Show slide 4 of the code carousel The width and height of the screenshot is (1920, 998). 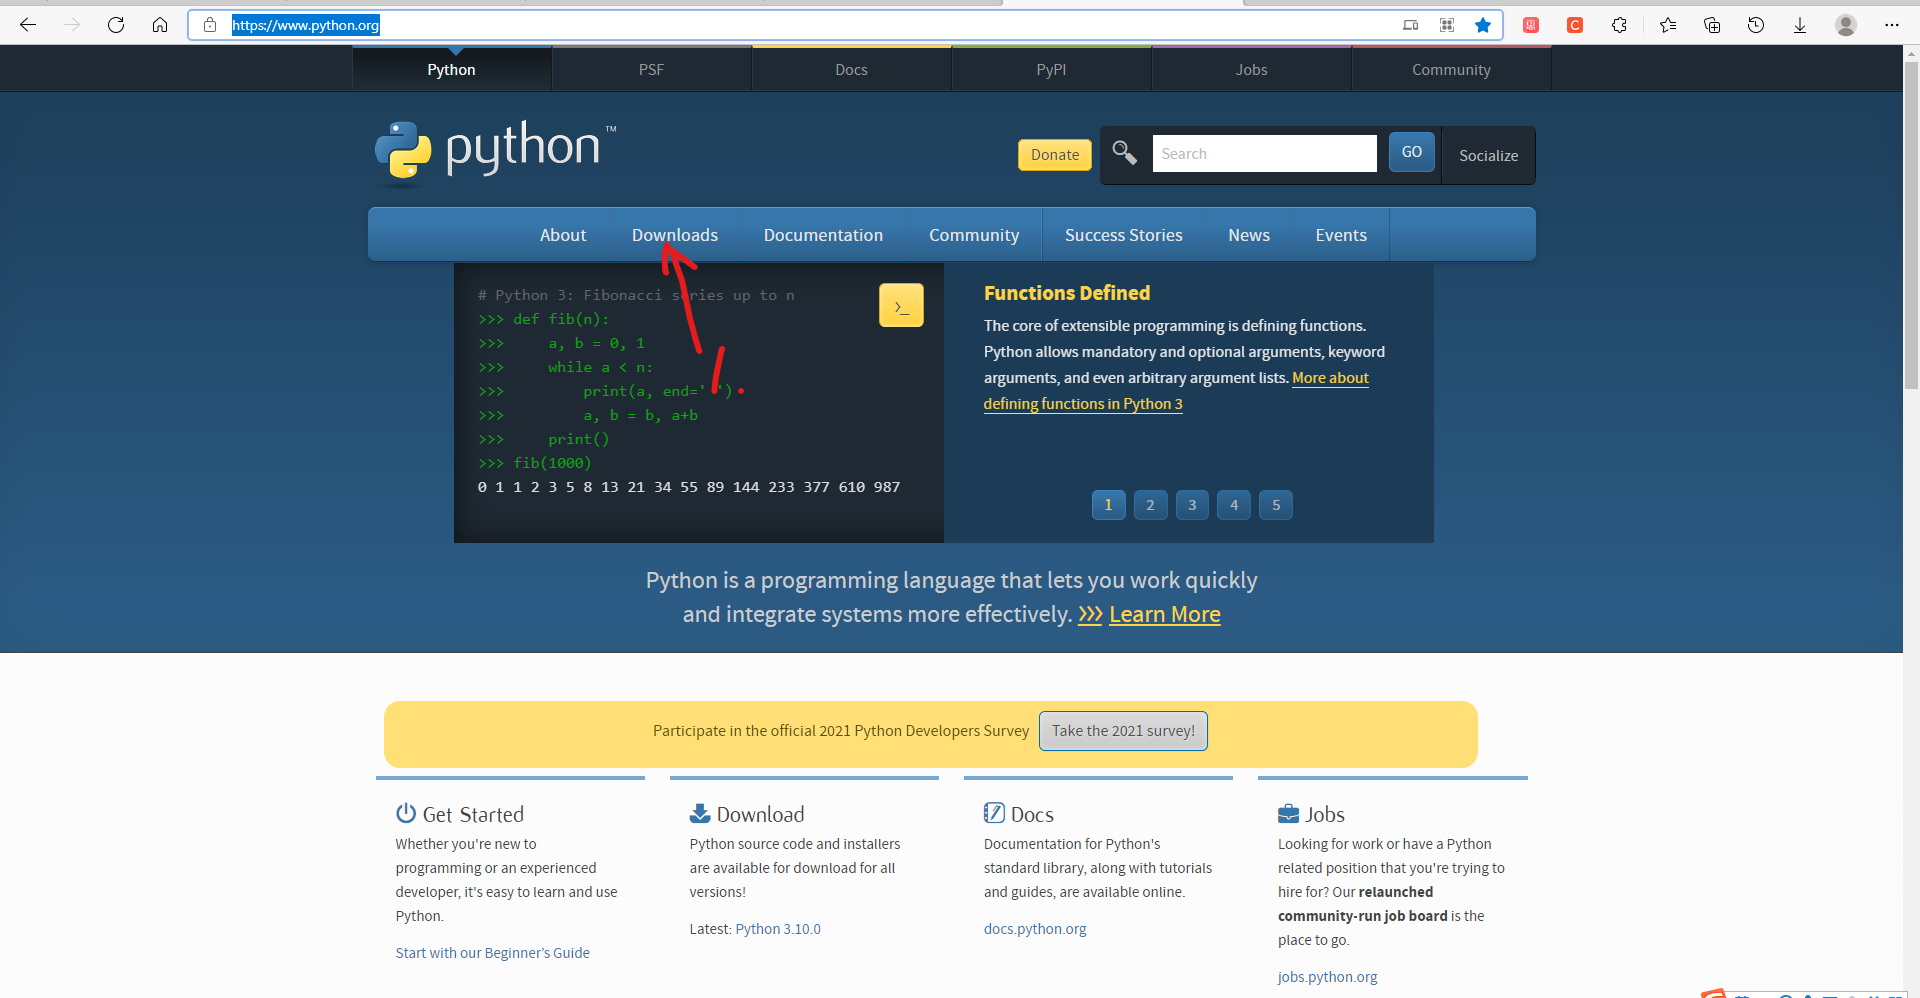pos(1234,505)
